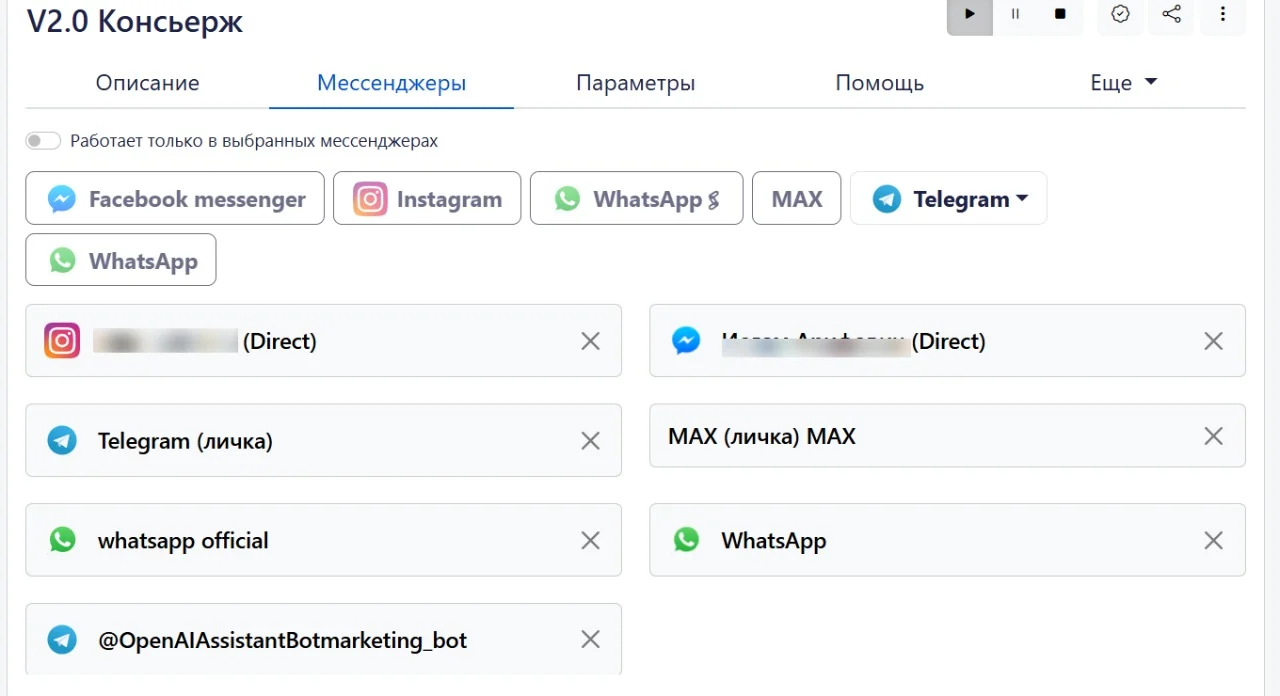Remove the @OpenAIAssistantBotmarketing_bot connection
The width and height of the screenshot is (1280, 696).
tap(590, 639)
